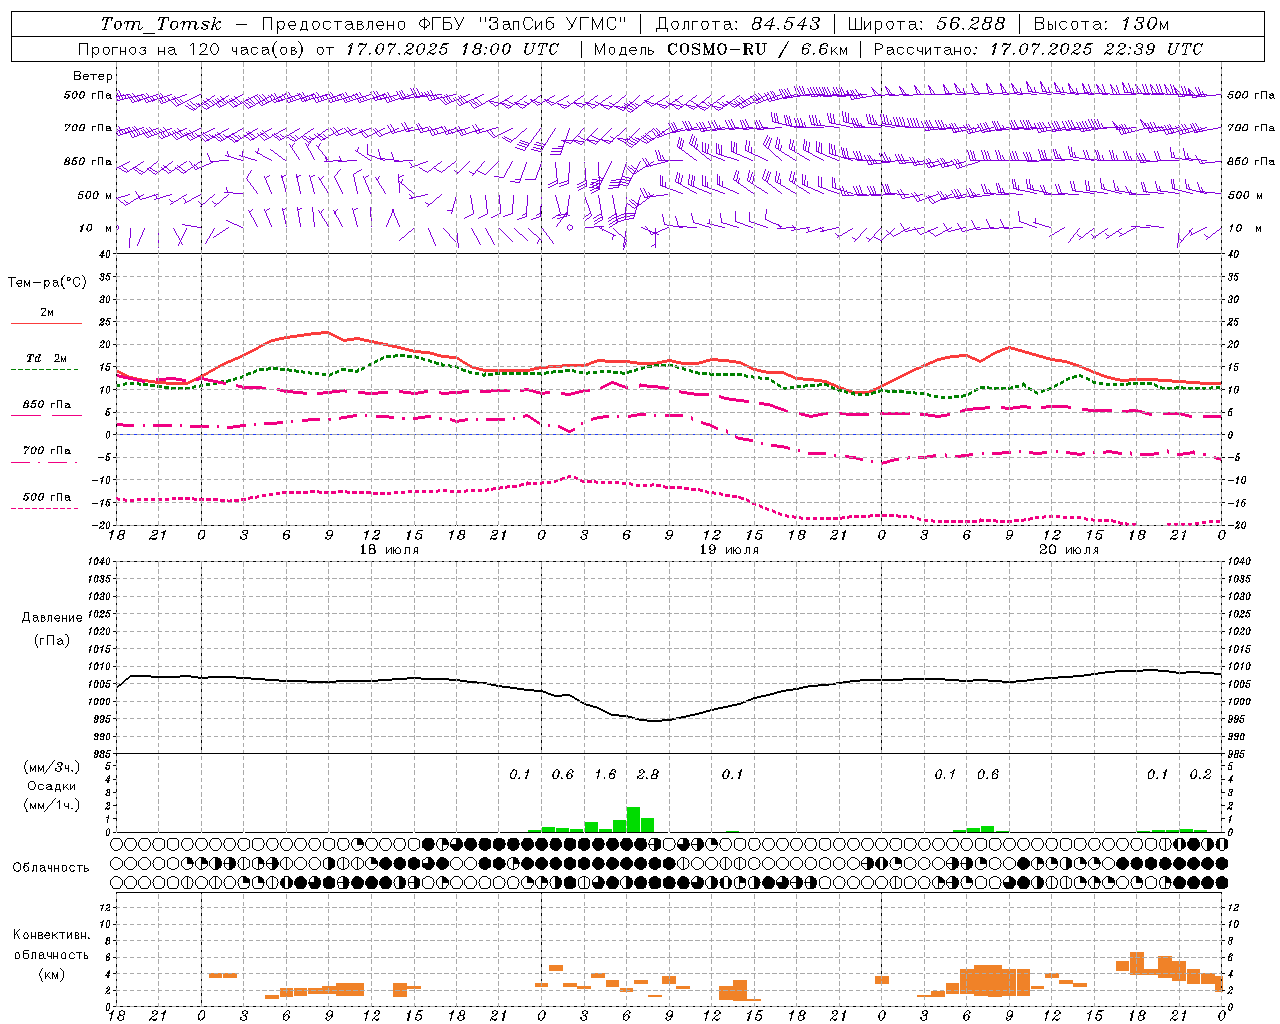Click the 0.2 precipitation amount value
This screenshot has width=1280, height=1024.
pyautogui.click(x=1200, y=774)
